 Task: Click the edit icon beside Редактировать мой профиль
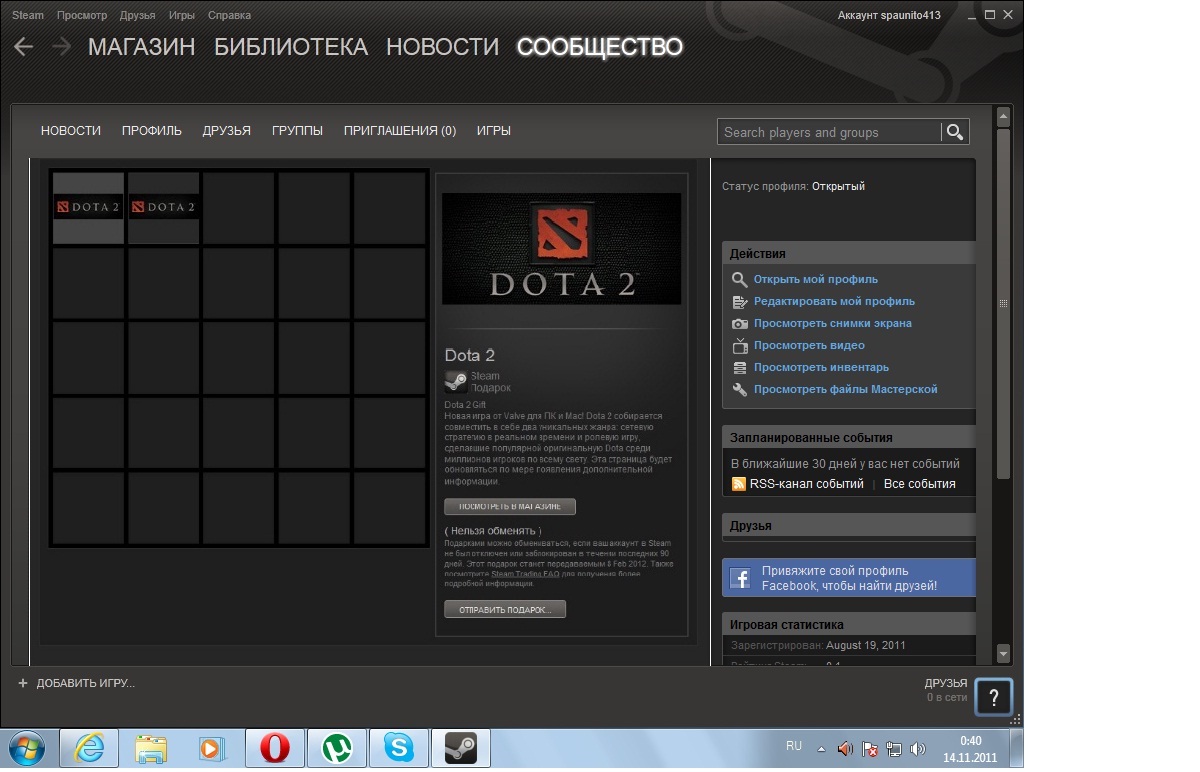(x=740, y=302)
